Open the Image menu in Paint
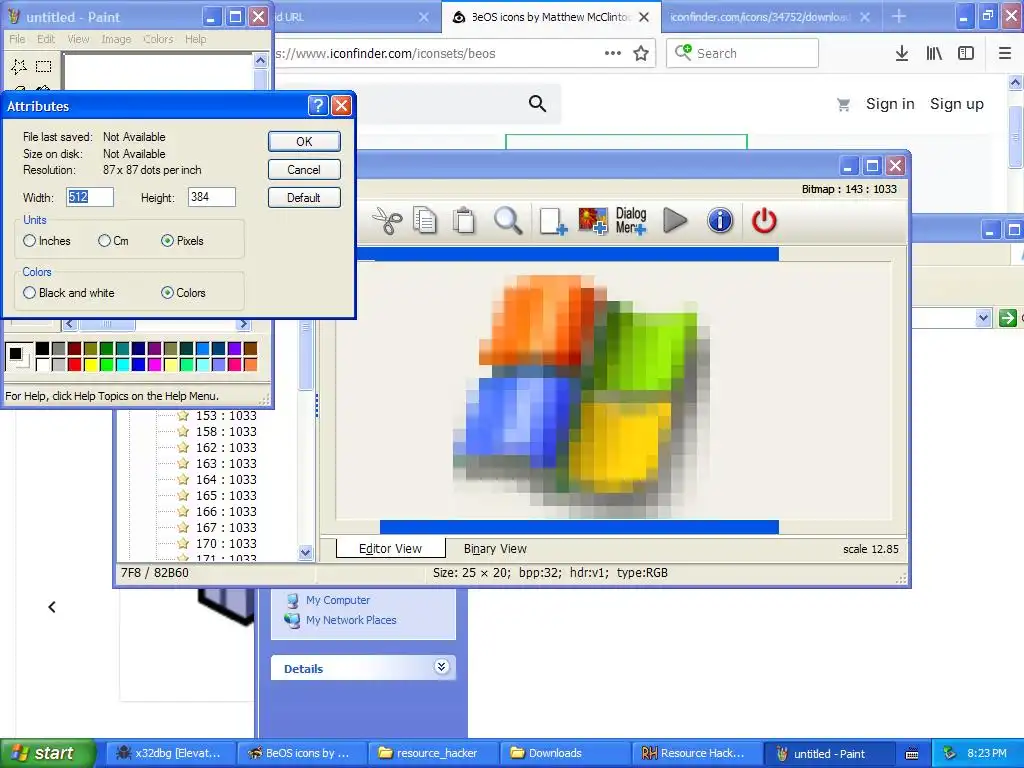 (116, 39)
